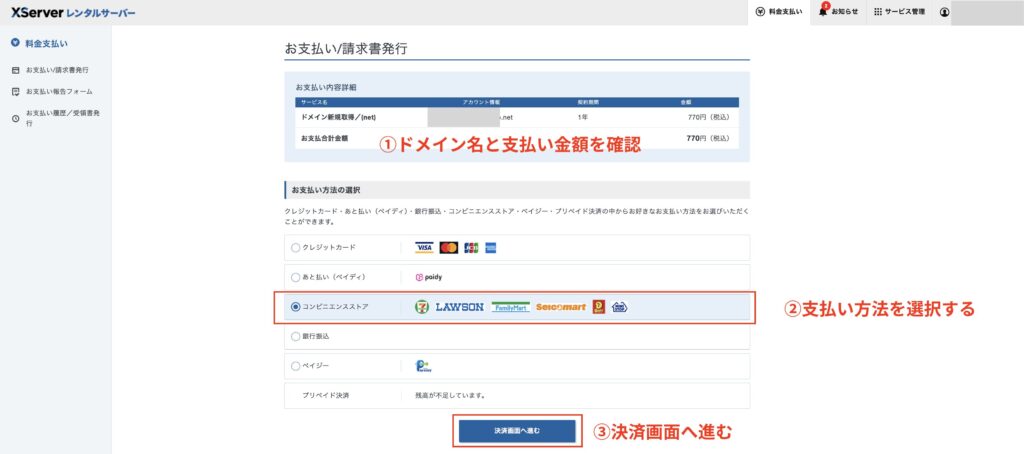1024x454 pixels.
Task: Choose the コンビニエンスストア radio button
Action: 295,307
